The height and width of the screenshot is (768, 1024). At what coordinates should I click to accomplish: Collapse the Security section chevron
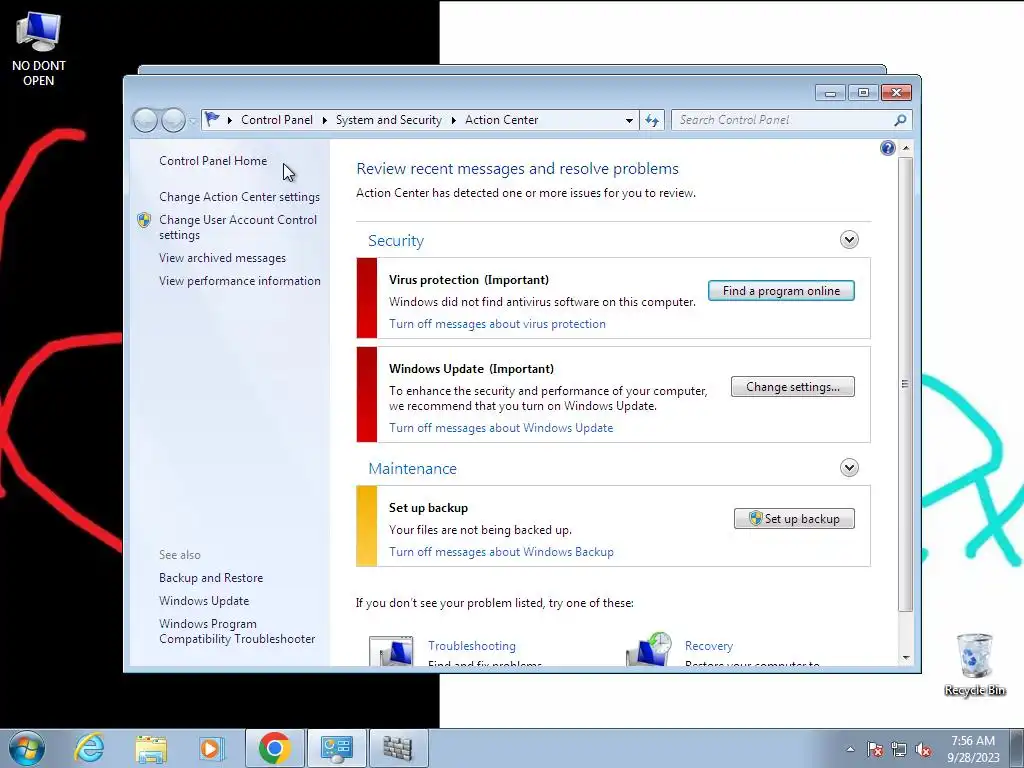(849, 240)
